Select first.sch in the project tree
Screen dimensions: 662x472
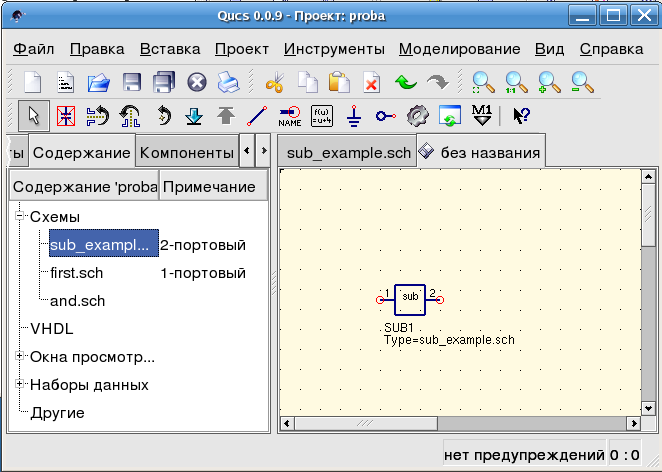pyautogui.click(x=76, y=273)
